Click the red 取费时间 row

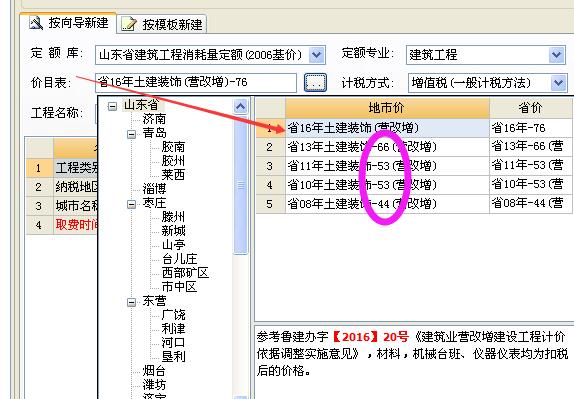point(62,225)
